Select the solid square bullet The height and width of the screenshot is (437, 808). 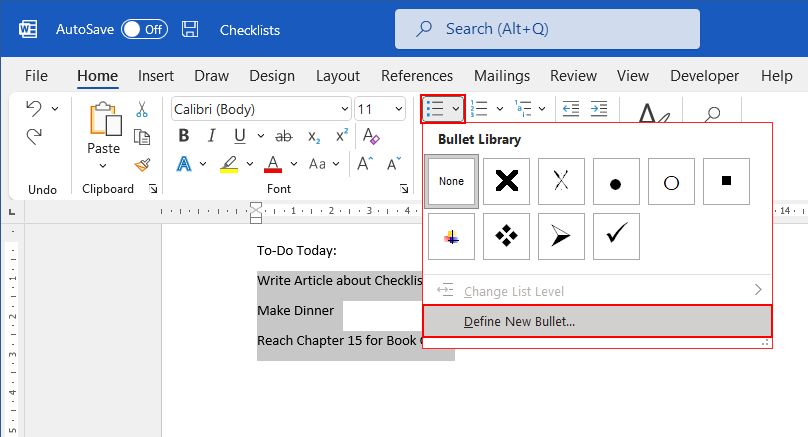[726, 181]
